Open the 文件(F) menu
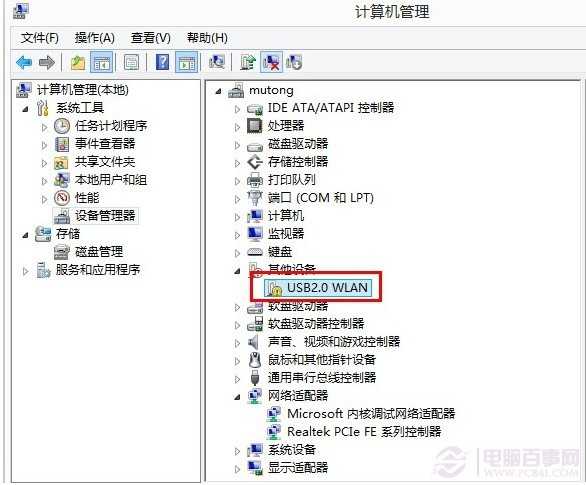 coord(40,38)
